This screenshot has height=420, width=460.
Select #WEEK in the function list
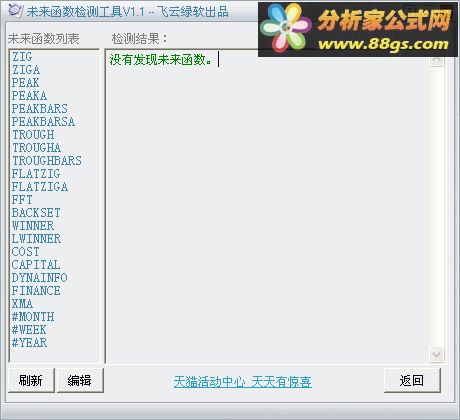coord(29,330)
